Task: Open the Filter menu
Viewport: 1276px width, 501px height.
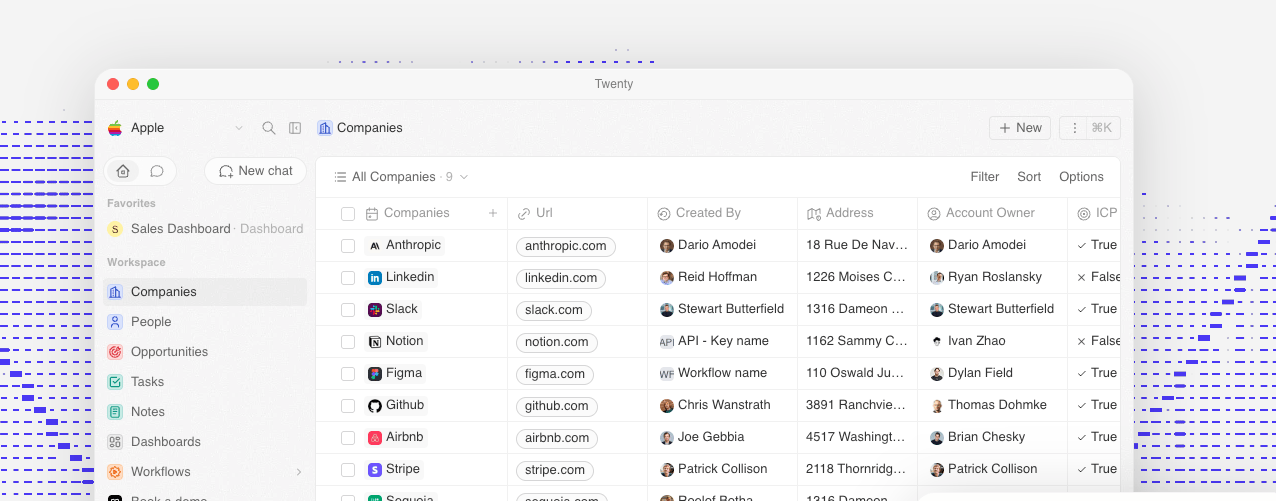Action: pos(985,177)
